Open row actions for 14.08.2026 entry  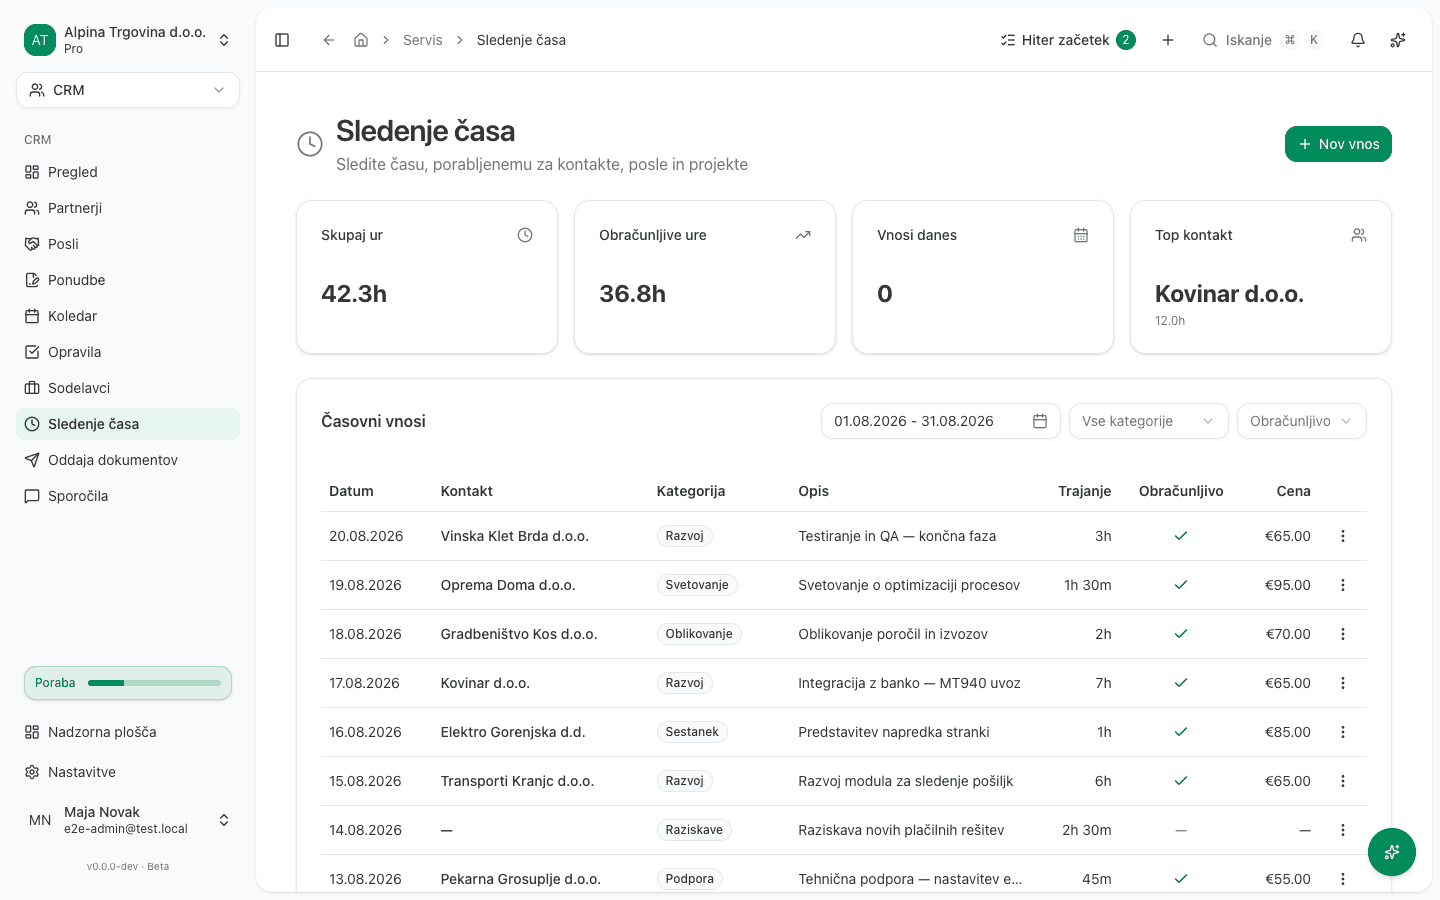(1343, 830)
